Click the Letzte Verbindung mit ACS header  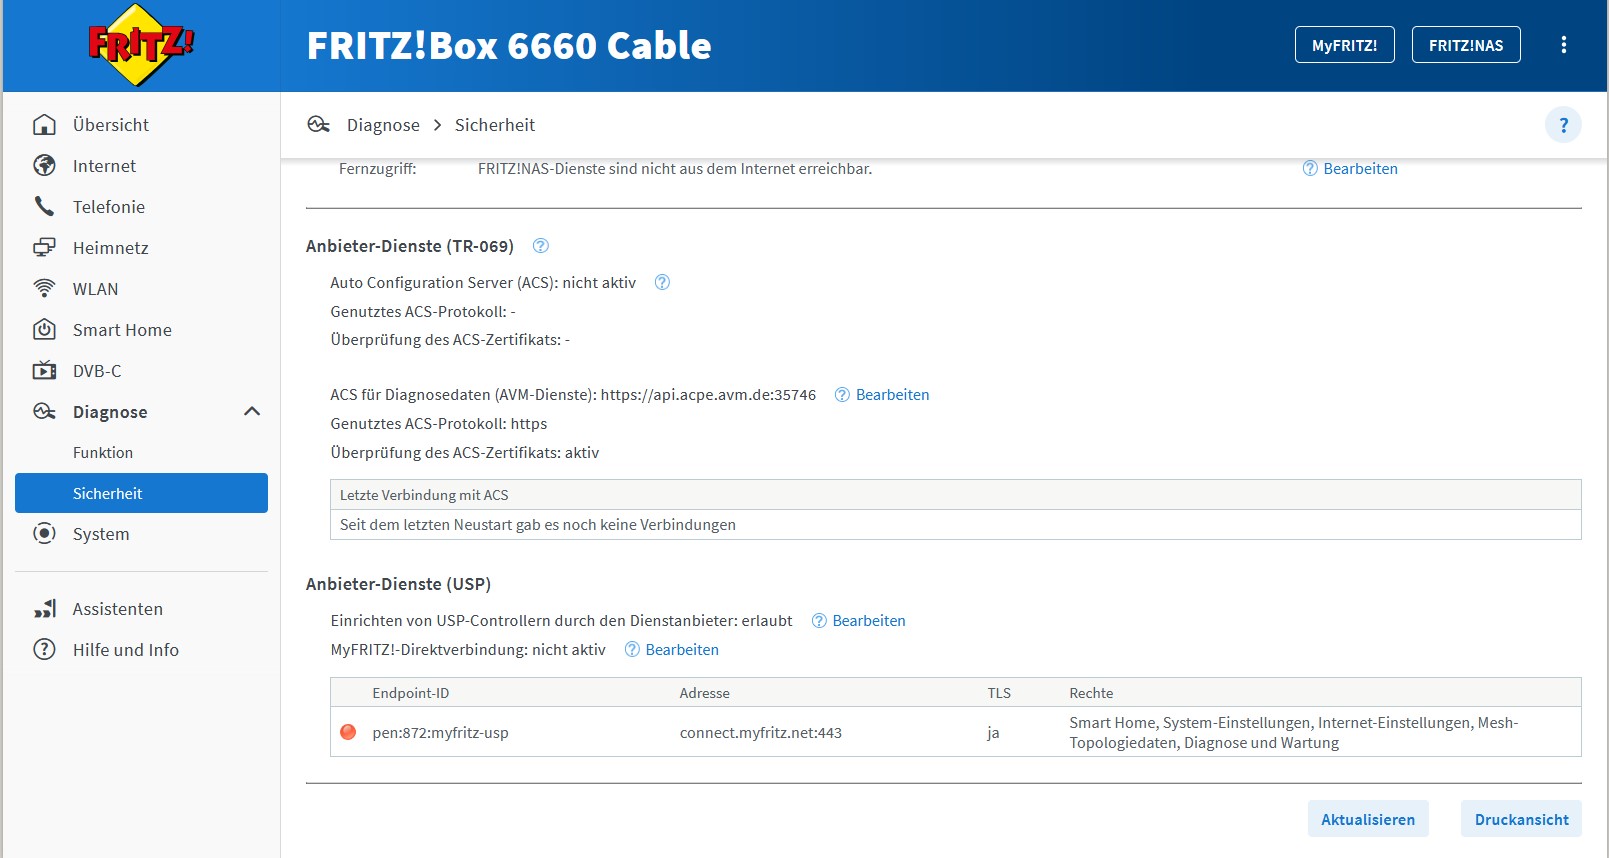pos(956,495)
